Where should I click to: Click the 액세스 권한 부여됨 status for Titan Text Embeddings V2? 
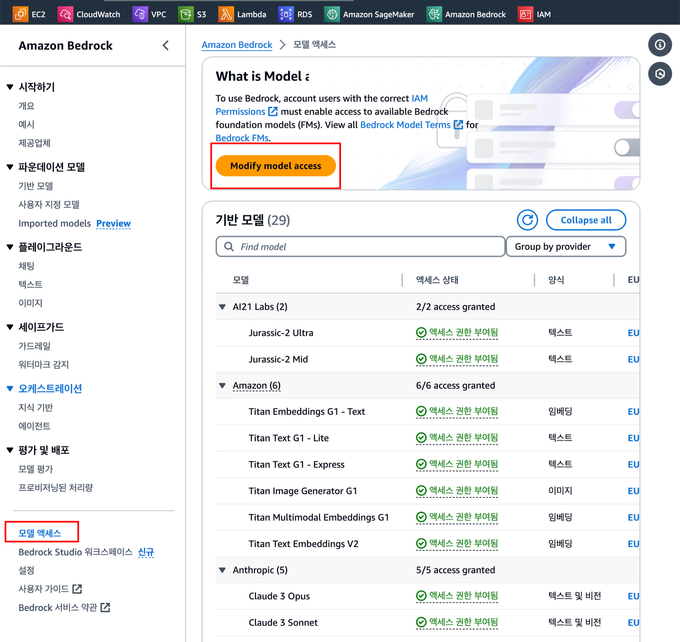pos(457,544)
